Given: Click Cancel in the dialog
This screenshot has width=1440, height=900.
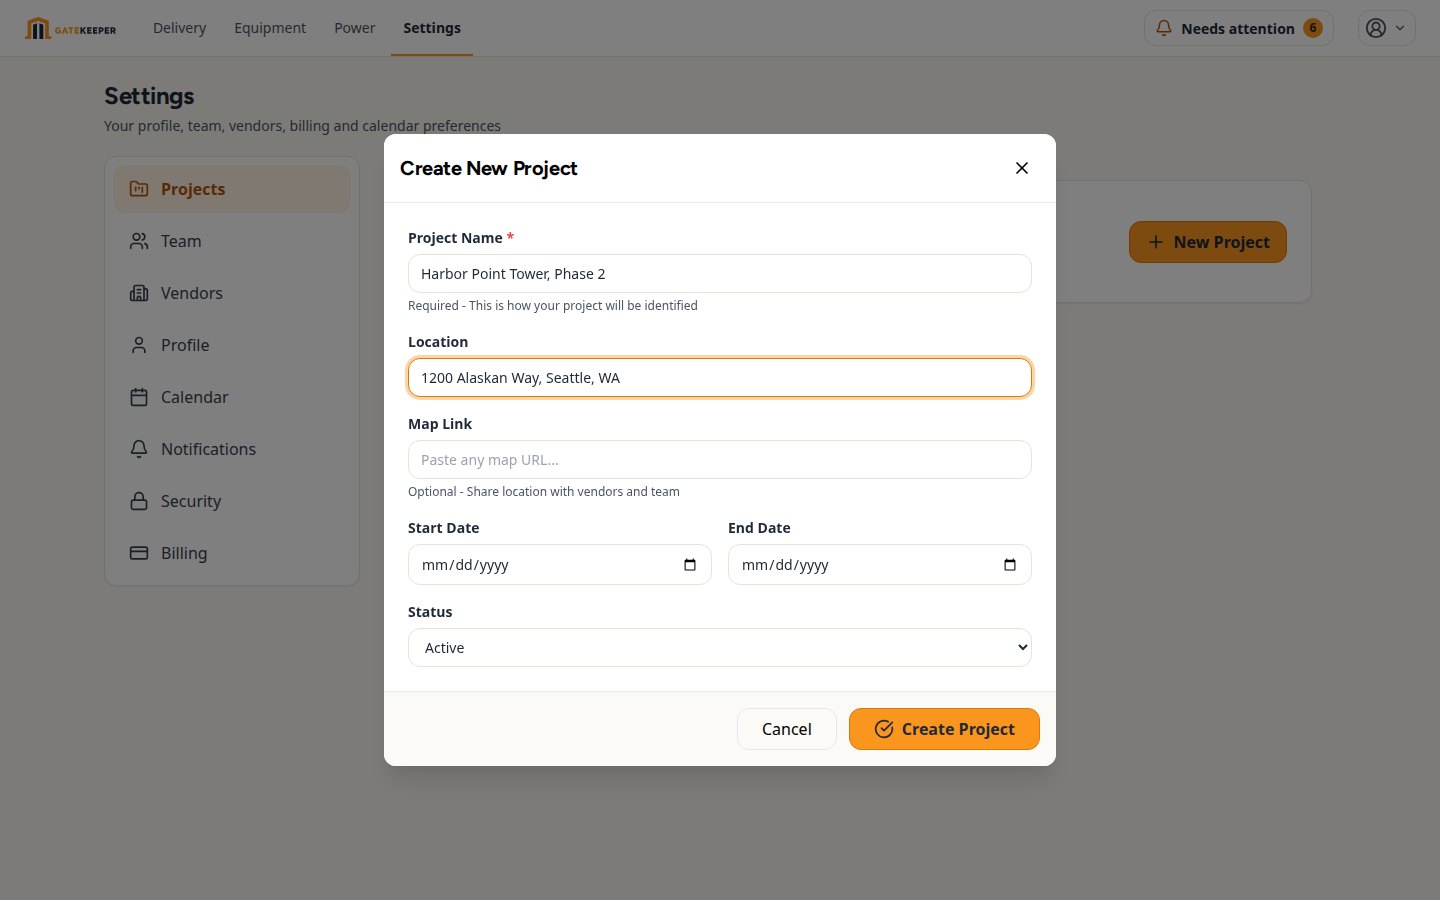Looking at the screenshot, I should pyautogui.click(x=787, y=729).
